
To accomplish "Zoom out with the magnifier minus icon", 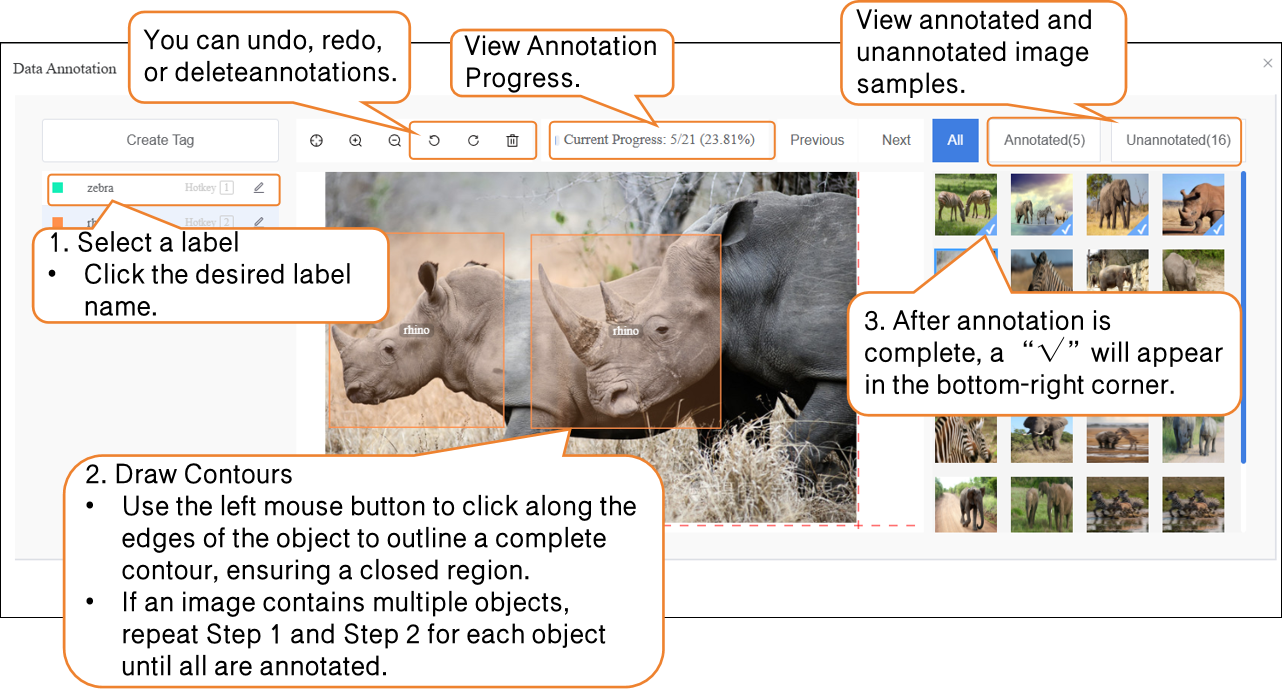I will coord(394,141).
